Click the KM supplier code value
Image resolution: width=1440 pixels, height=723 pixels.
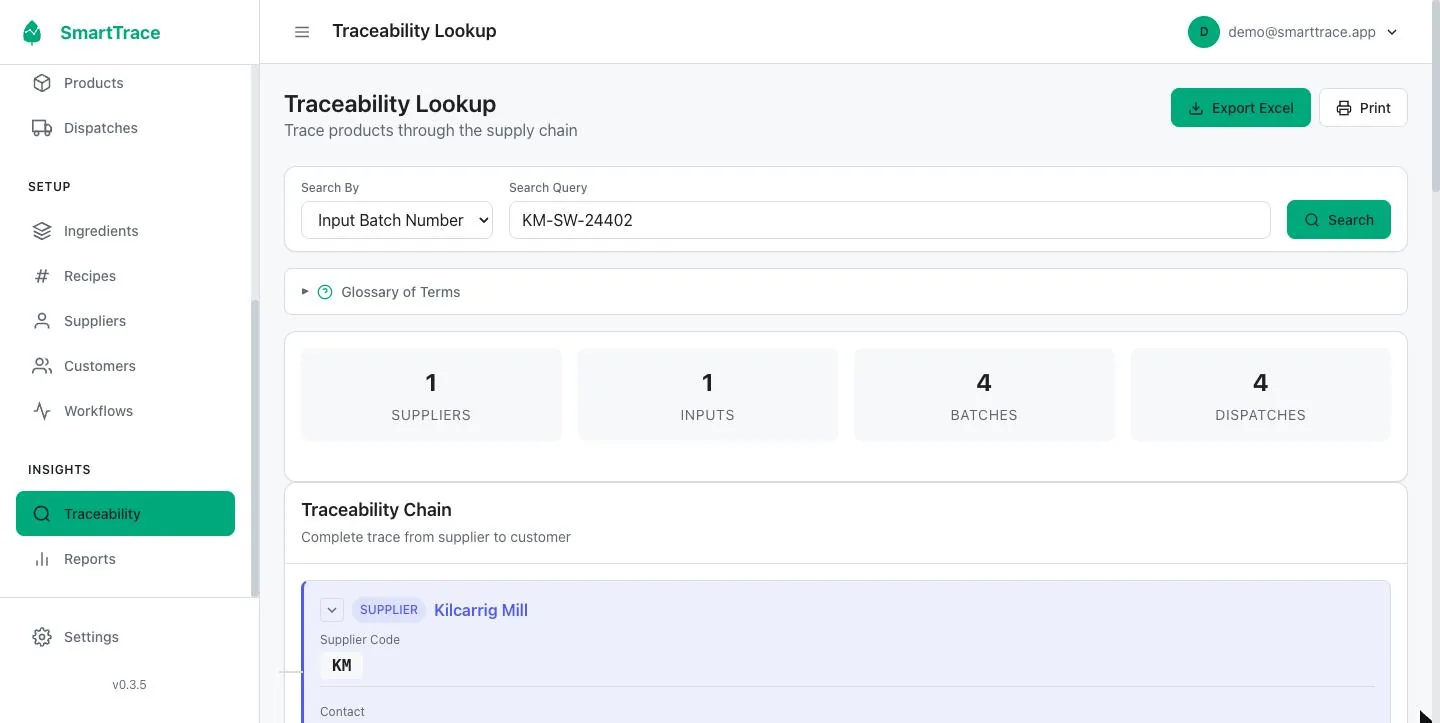341,666
